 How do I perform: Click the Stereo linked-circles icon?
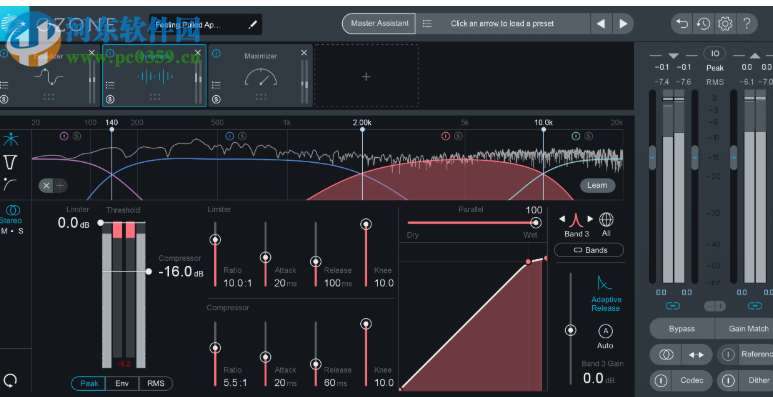(x=12, y=211)
